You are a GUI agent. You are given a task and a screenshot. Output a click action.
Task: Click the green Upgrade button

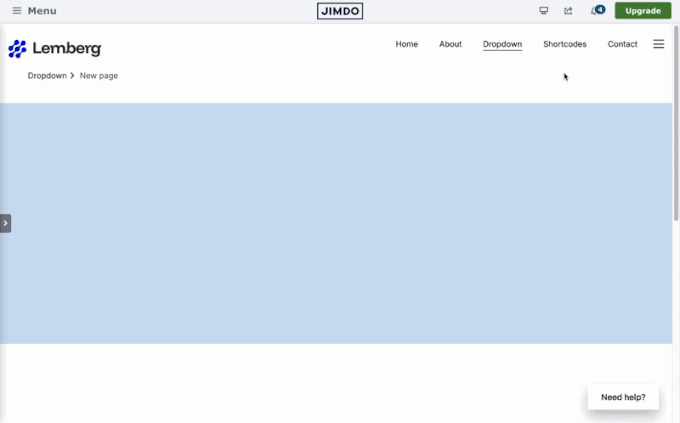pos(643,11)
